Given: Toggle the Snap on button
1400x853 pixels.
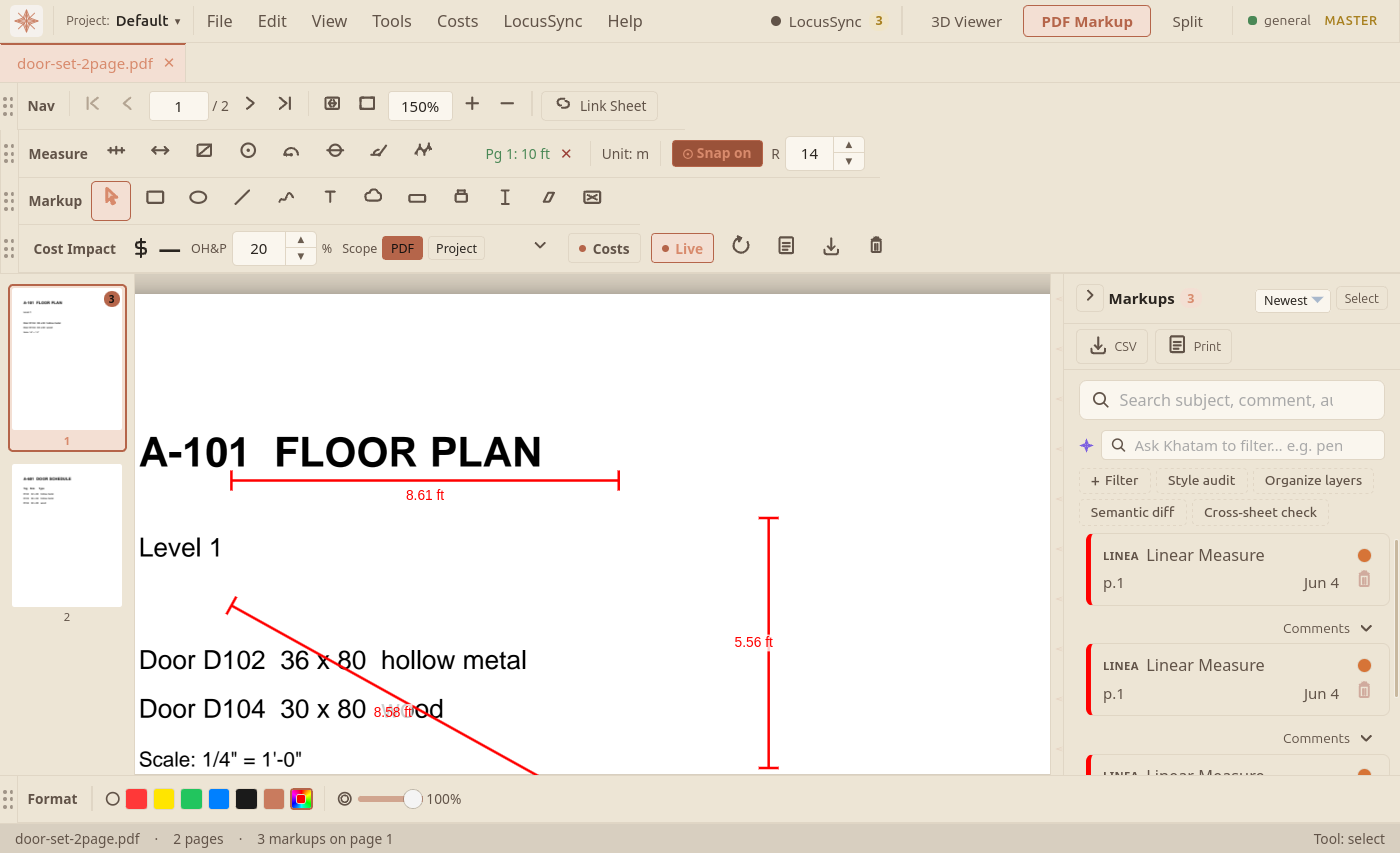Looking at the screenshot, I should pos(717,153).
